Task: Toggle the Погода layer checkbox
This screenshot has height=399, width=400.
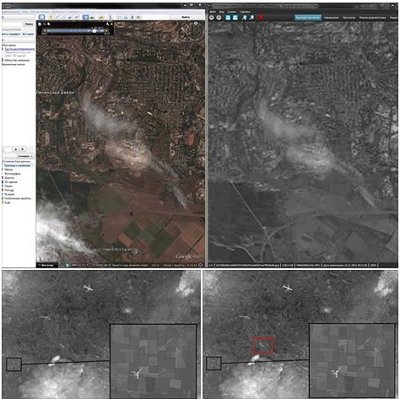Action: point(3,190)
